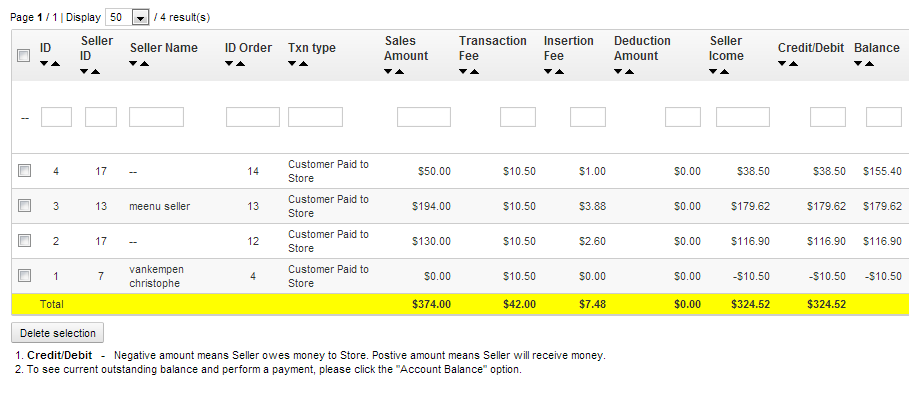
Task: Click the $374.00 total sales amount
Action: coord(431,304)
